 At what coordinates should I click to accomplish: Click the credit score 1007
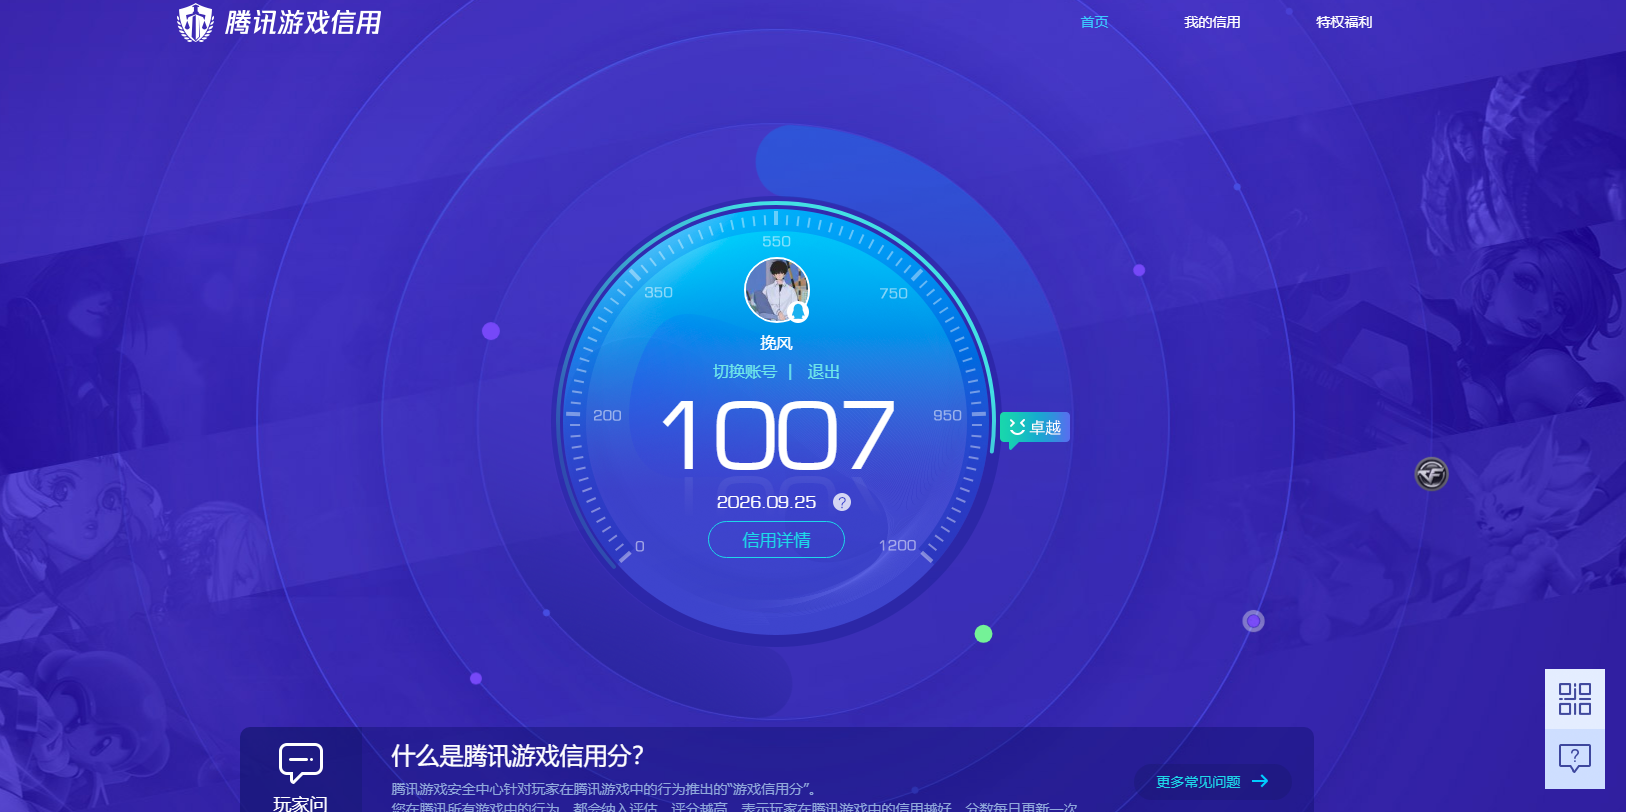778,435
